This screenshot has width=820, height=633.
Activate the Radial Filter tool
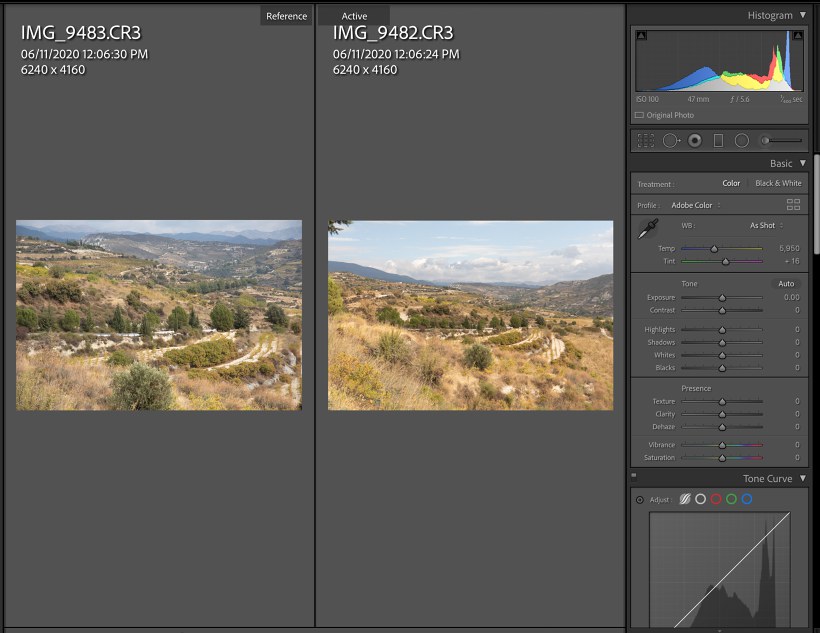742,141
